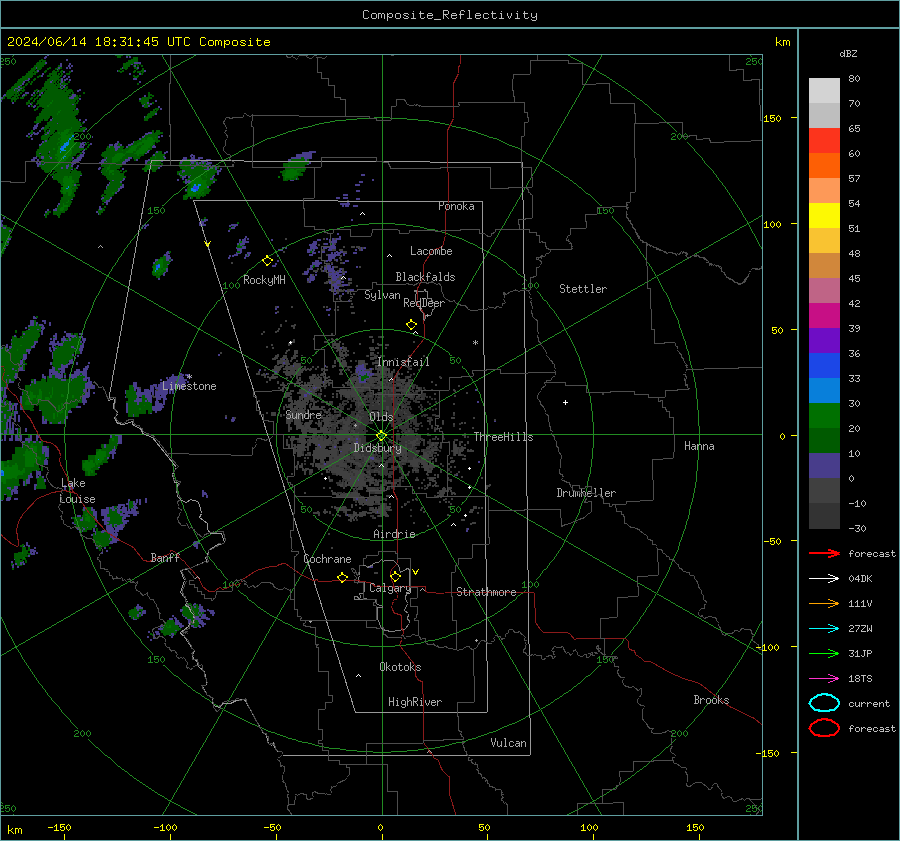Click the Blackfalds city label

pyautogui.click(x=425, y=277)
